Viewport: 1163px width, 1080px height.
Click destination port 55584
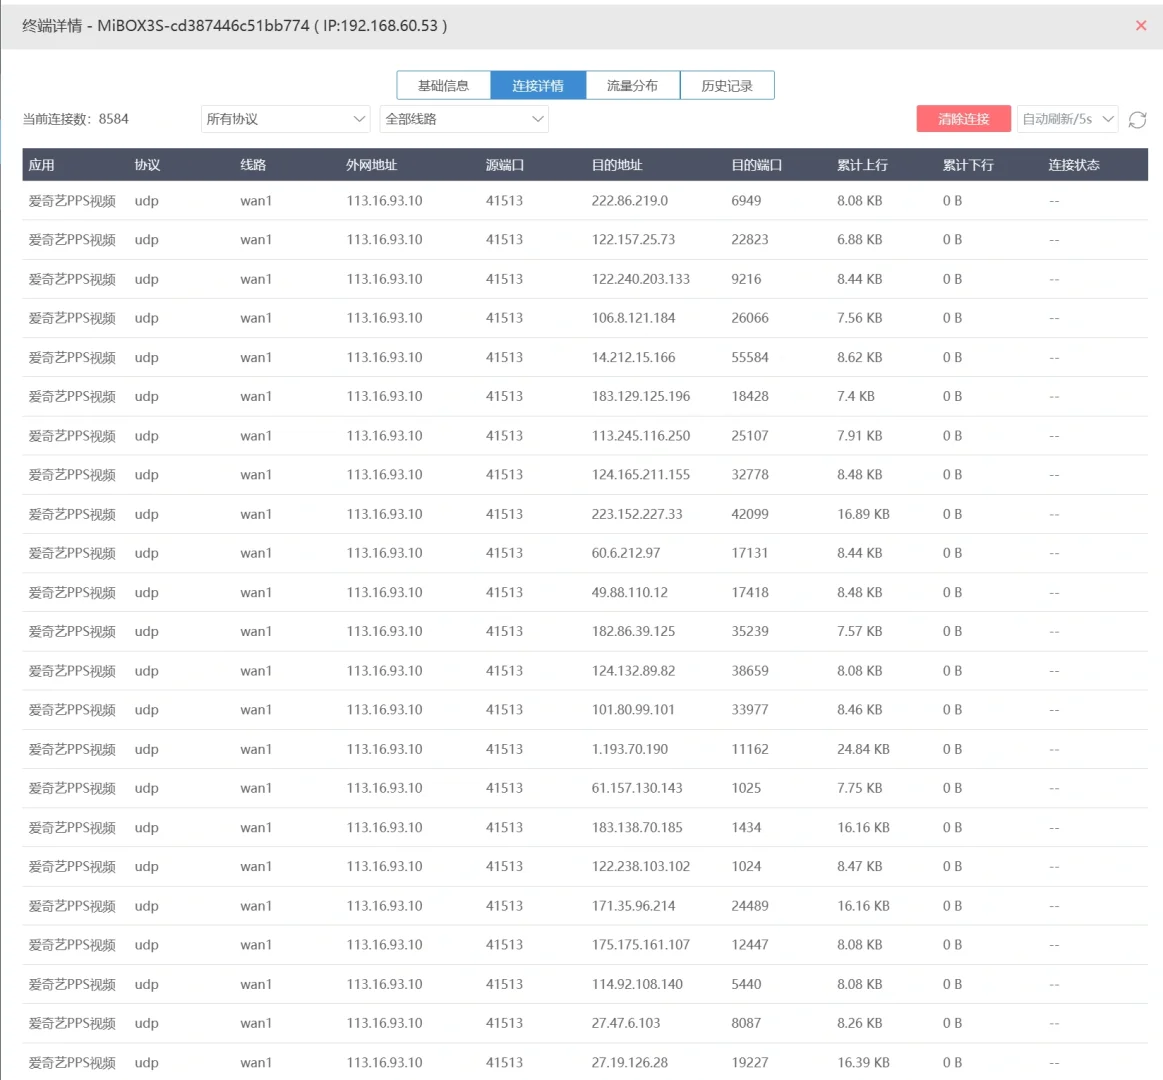(x=750, y=358)
